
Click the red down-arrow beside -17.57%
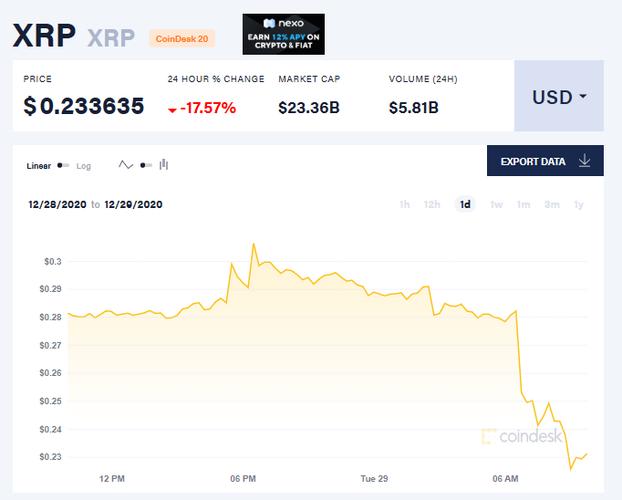[172, 110]
